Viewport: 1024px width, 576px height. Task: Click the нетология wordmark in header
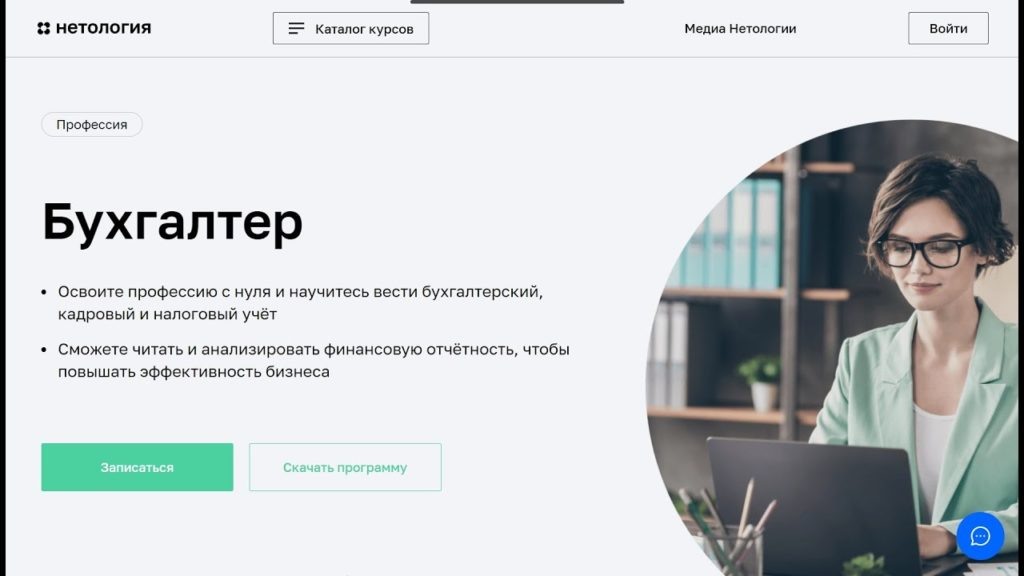103,27
